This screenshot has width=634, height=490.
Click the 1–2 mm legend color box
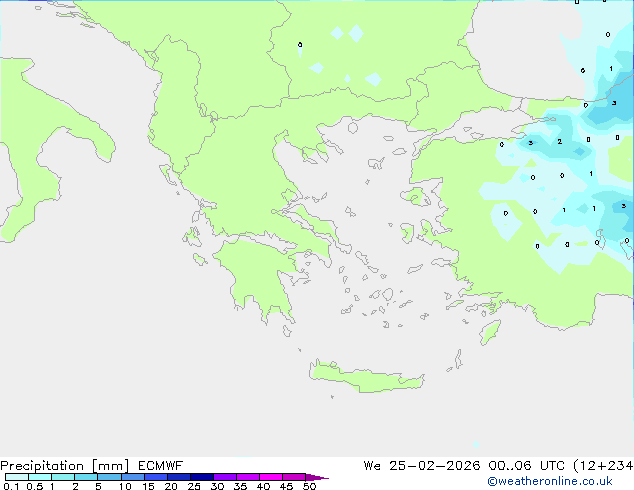point(63,477)
